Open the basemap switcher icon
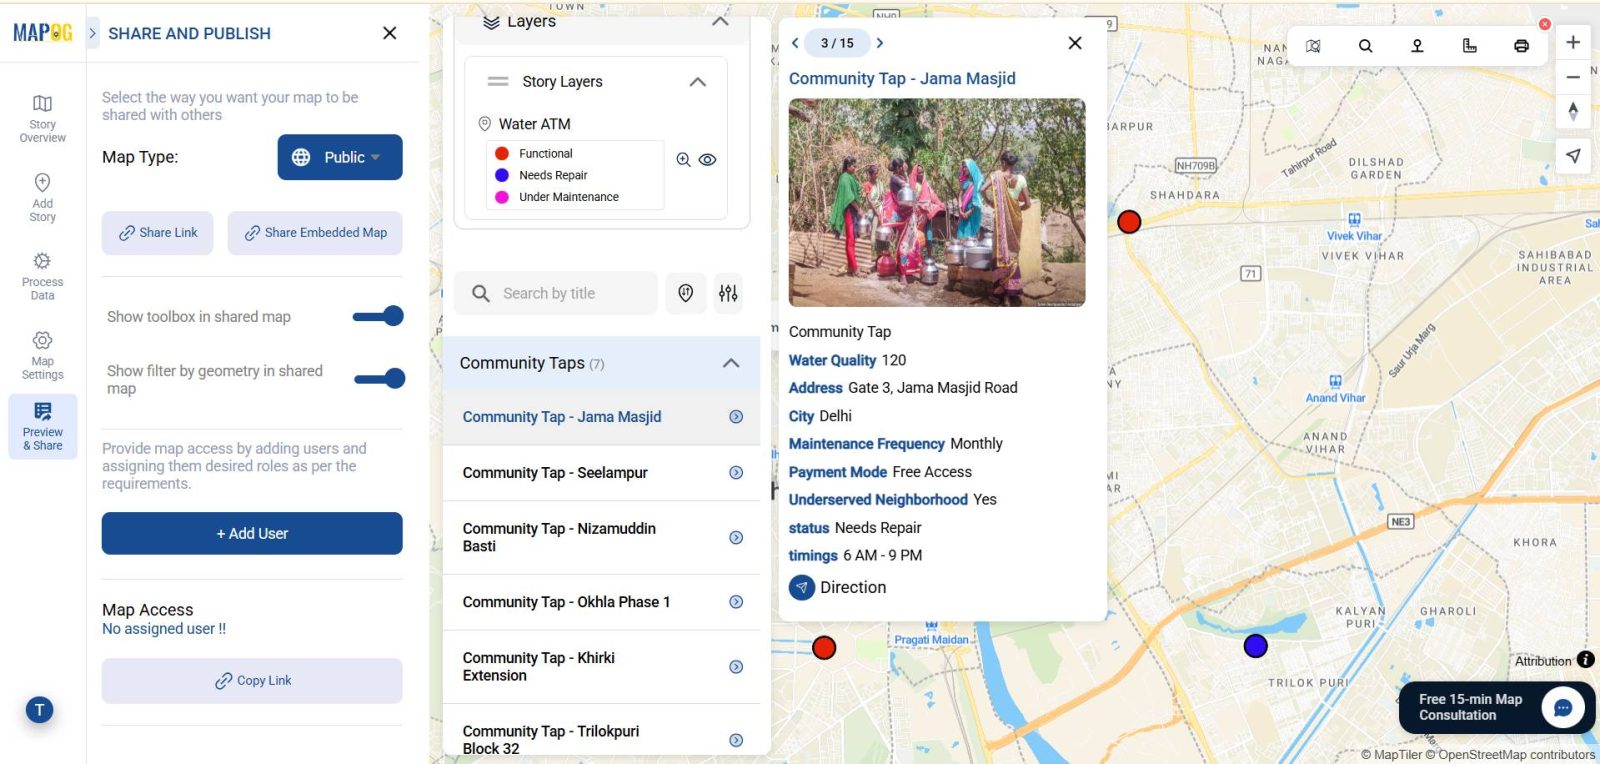Screen dimensions: 1600x764 pos(1313,46)
